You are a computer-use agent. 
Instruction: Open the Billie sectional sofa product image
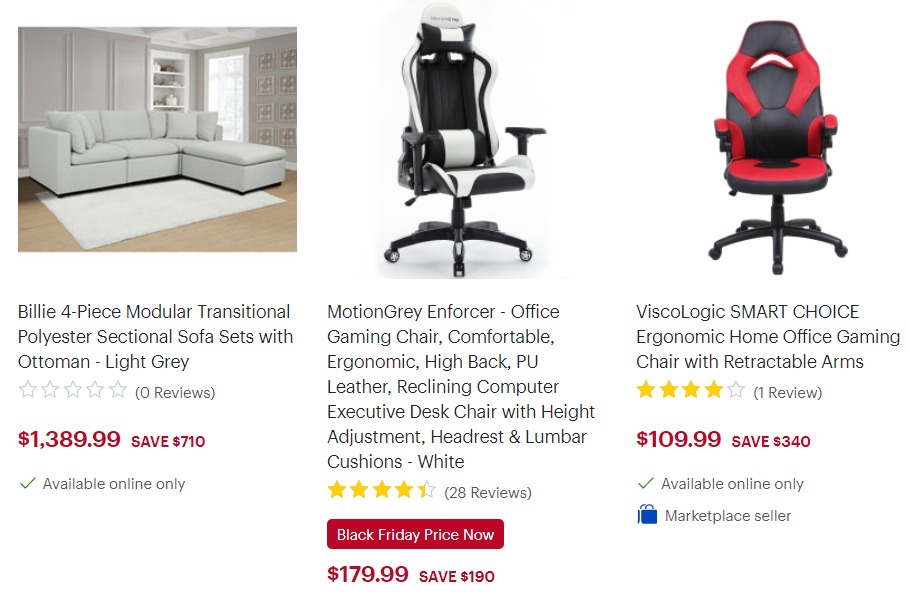click(157, 139)
